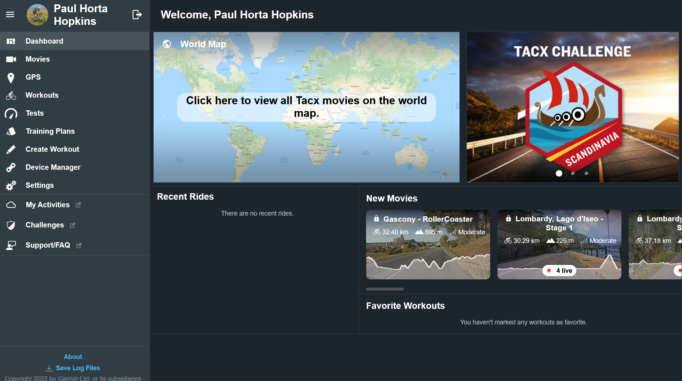Screen dimensions: 682x381
Task: Click the '30.29 km' distance on Lombardy Stage 1
Action: (x=526, y=241)
